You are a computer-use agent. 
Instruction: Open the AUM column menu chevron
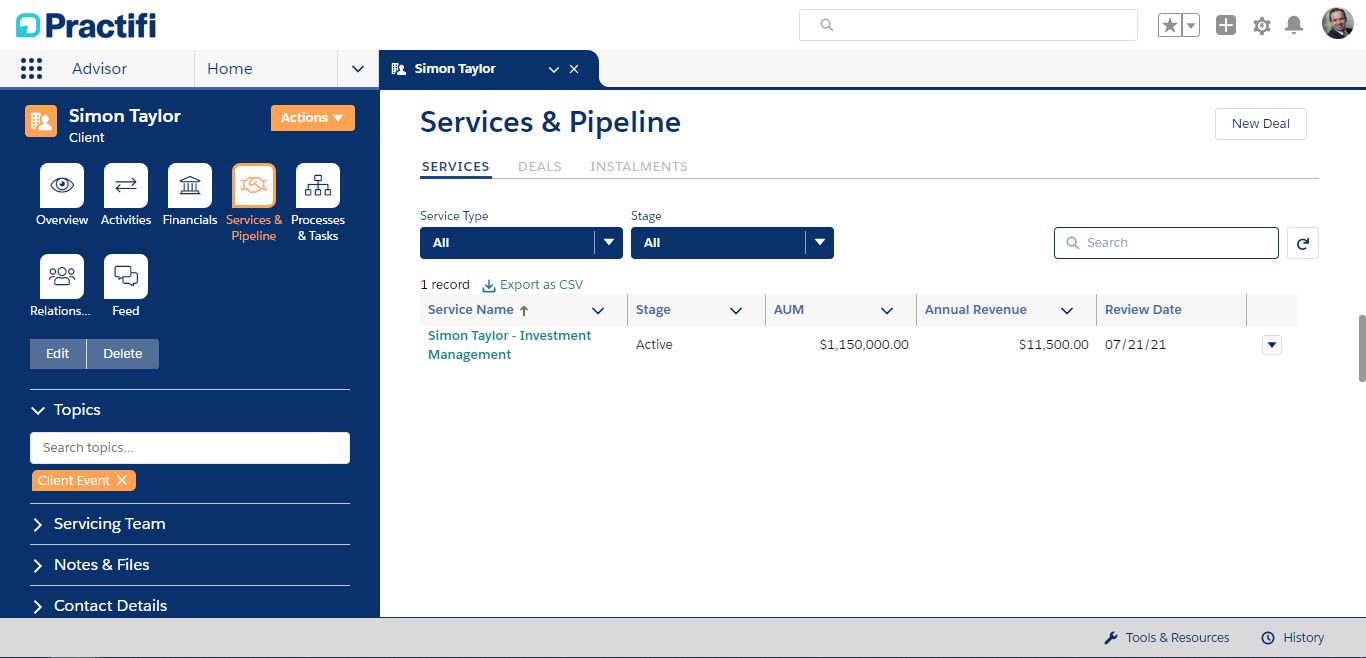[887, 311]
